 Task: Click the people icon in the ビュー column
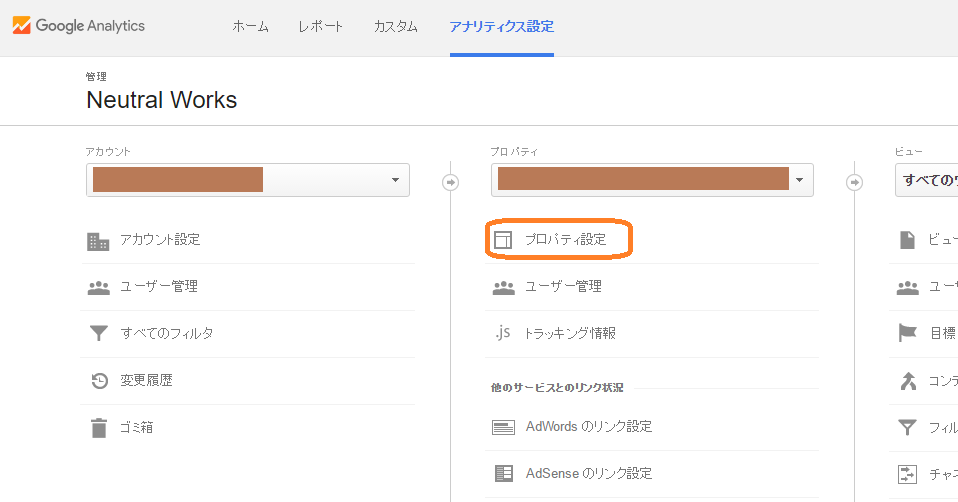(x=908, y=288)
